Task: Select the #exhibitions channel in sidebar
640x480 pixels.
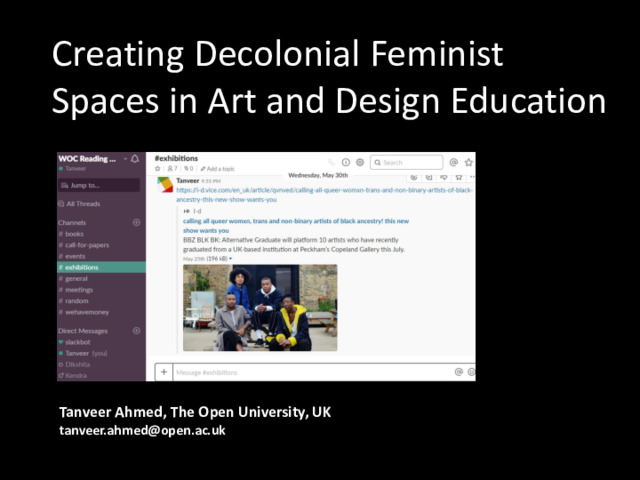Action: (x=101, y=267)
